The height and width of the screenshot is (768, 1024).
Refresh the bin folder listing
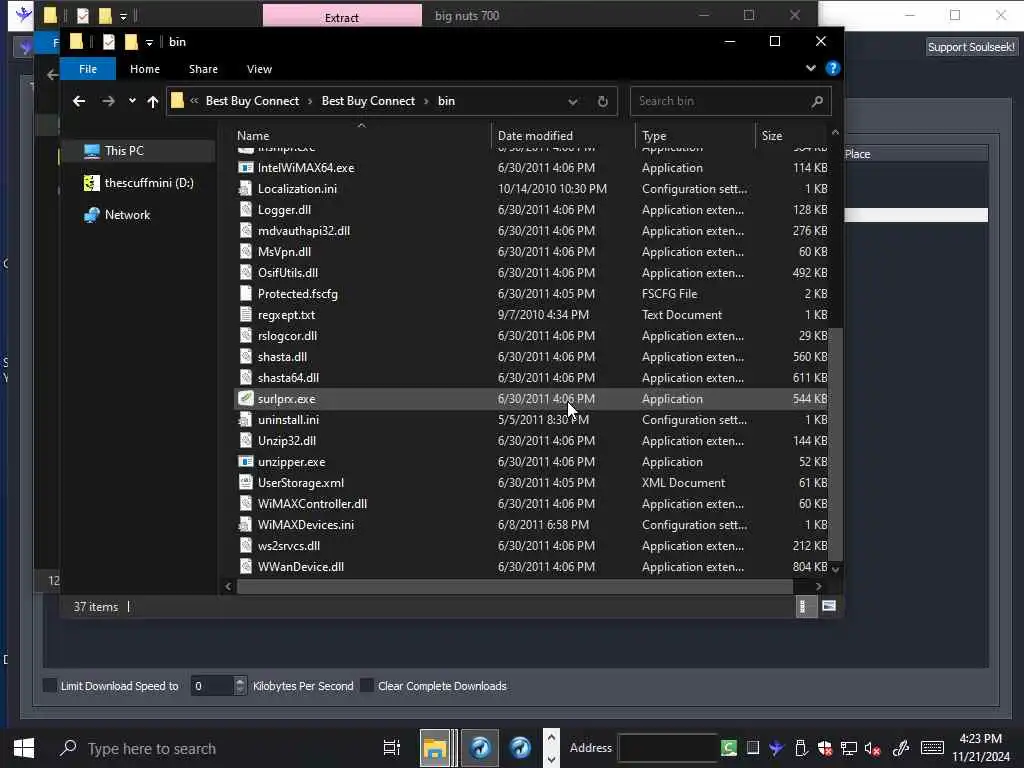pos(602,101)
